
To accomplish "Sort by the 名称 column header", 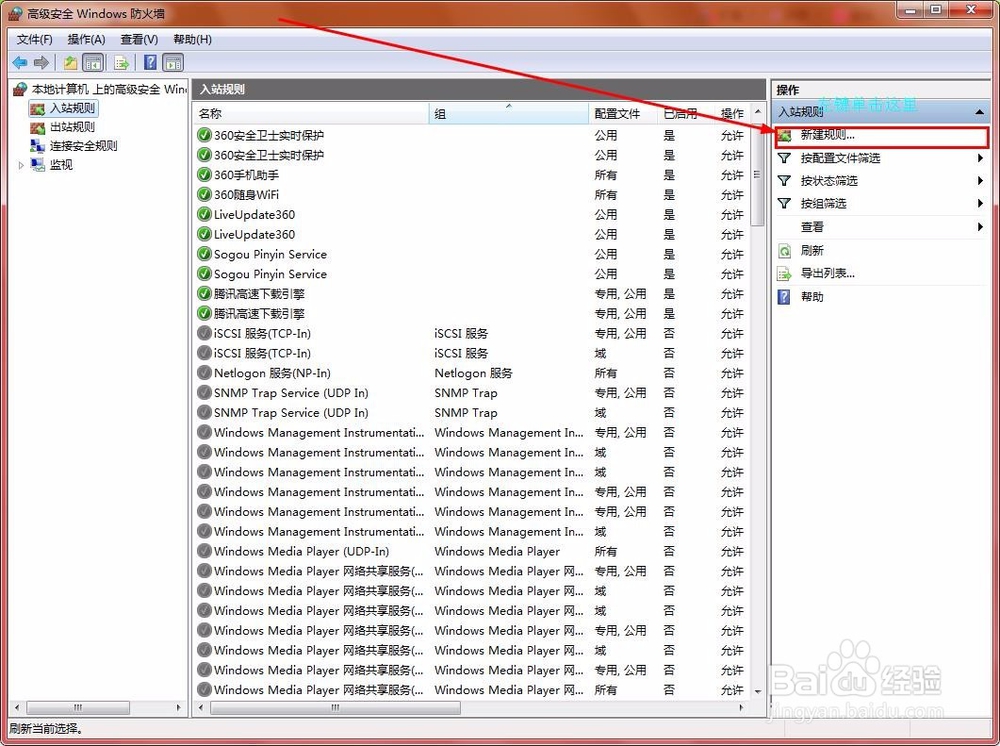I will [x=311, y=113].
